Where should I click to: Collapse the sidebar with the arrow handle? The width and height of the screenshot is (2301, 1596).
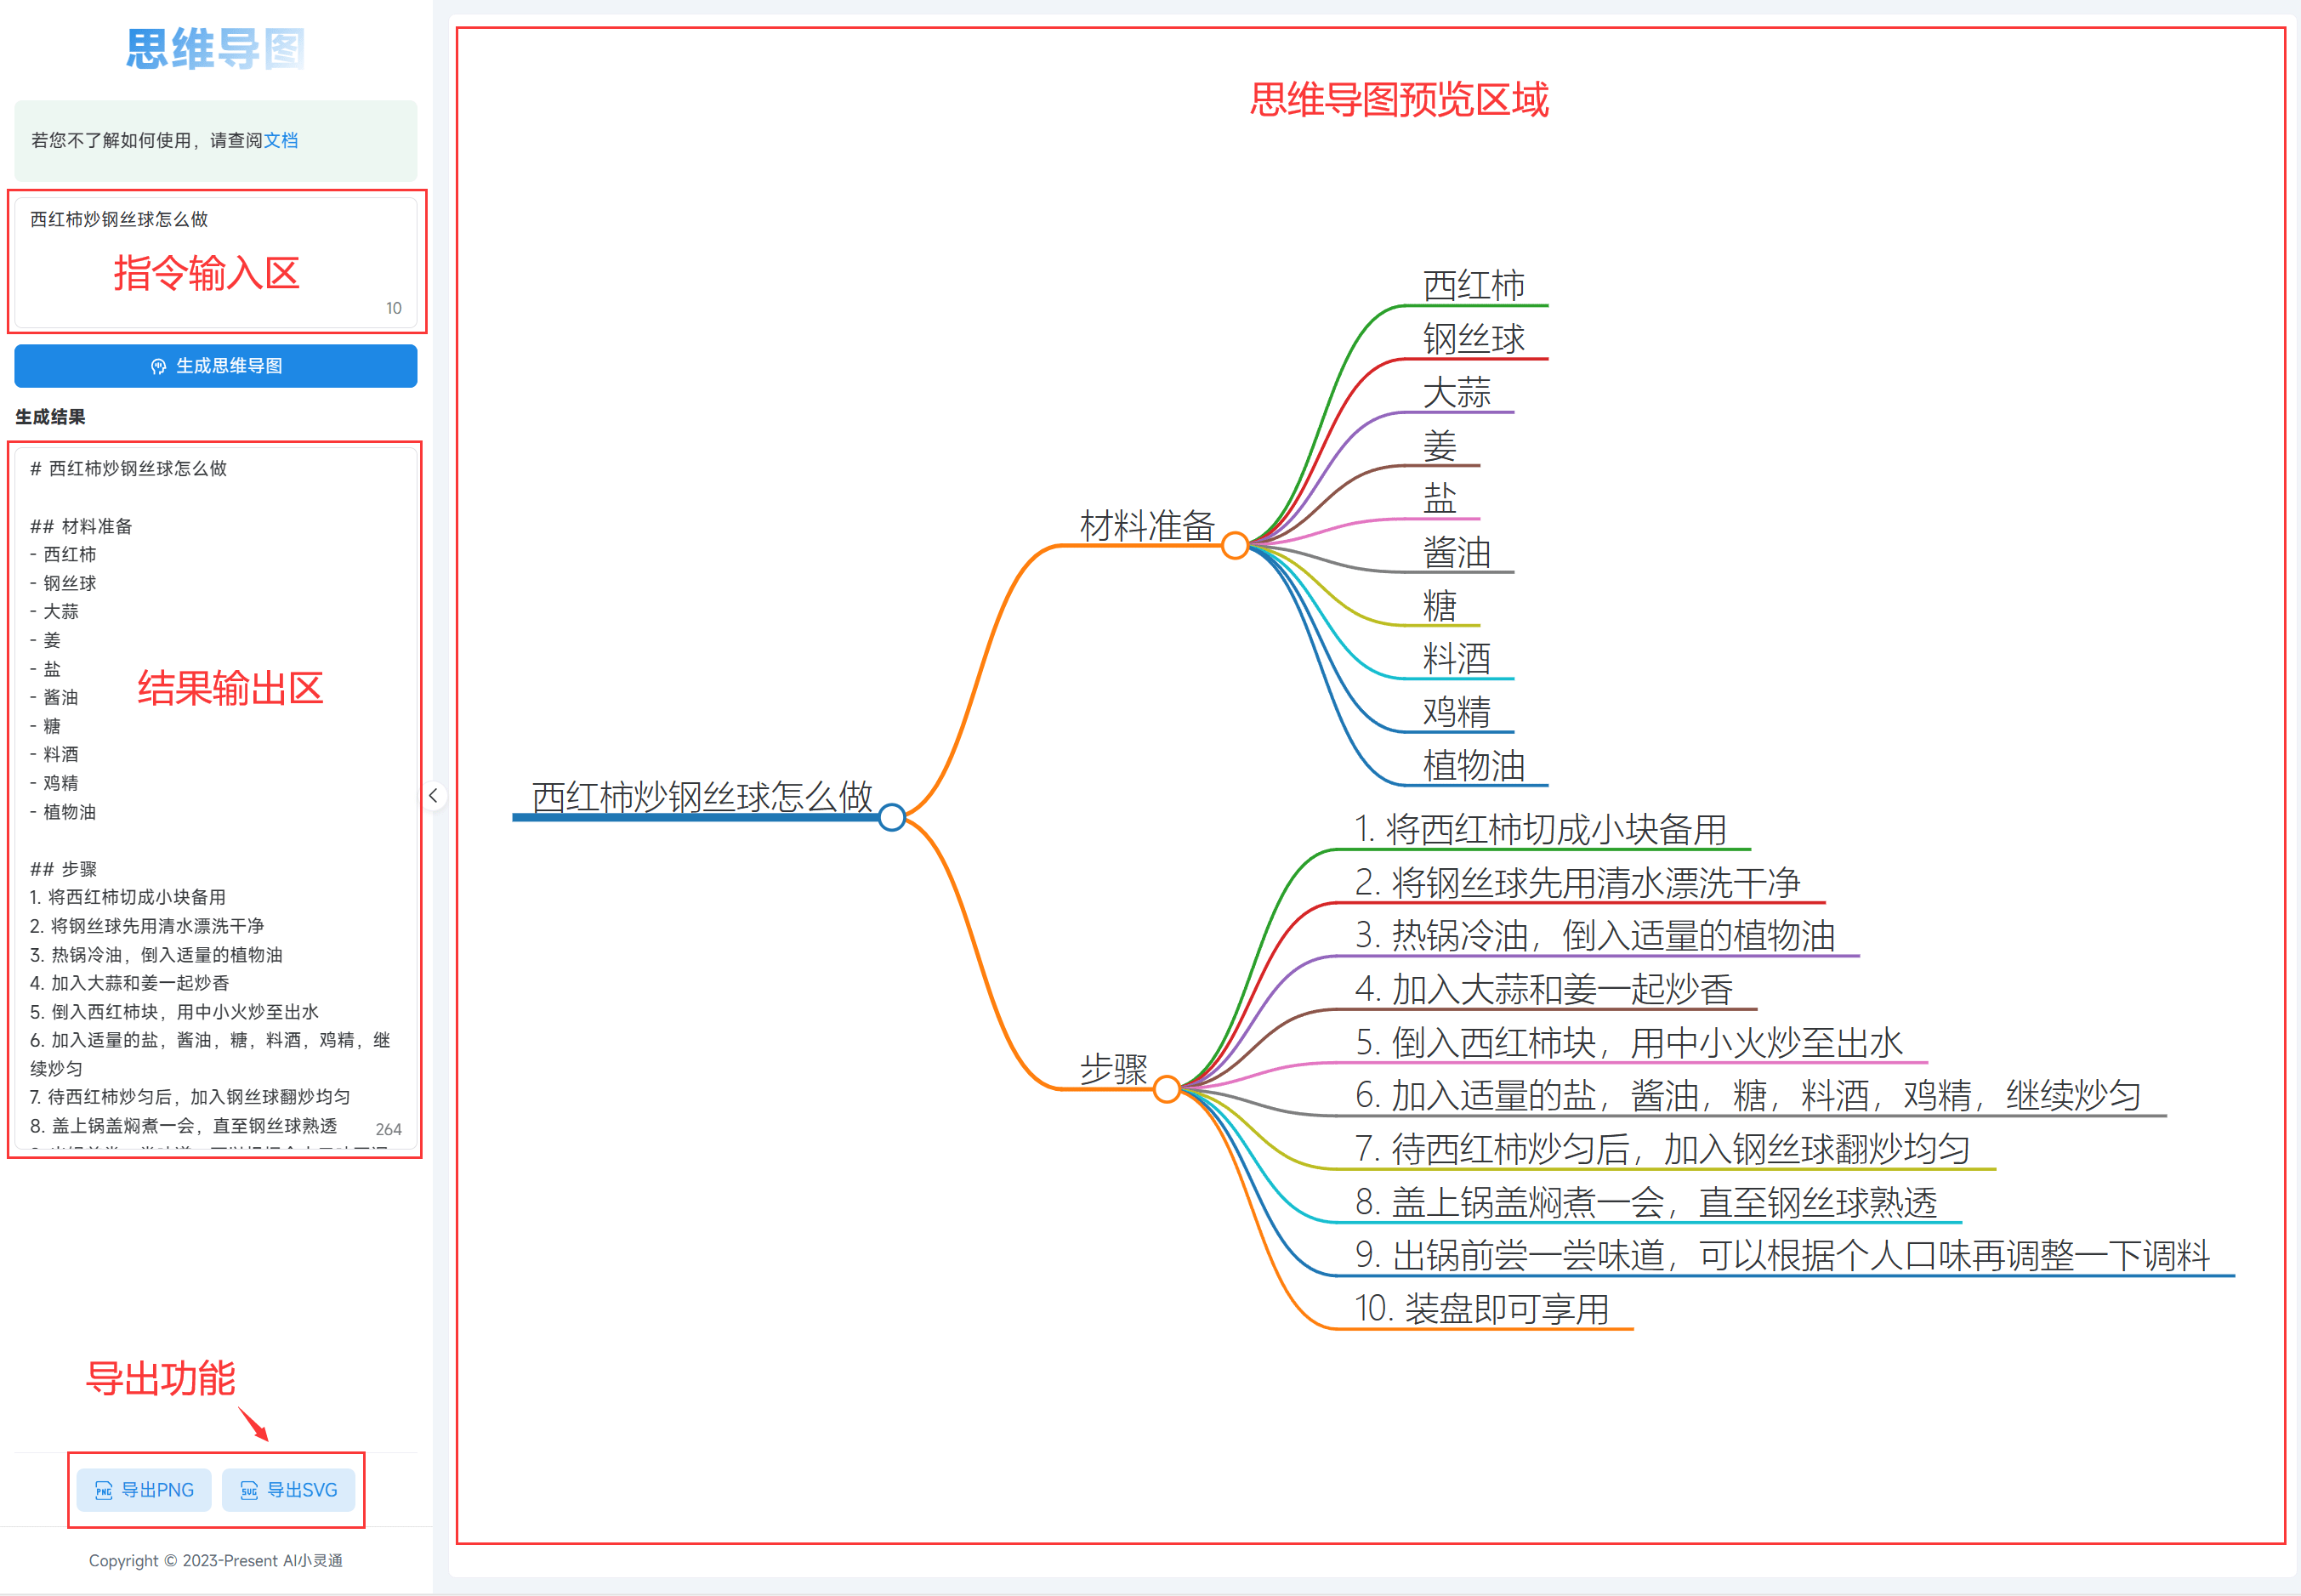pos(433,796)
